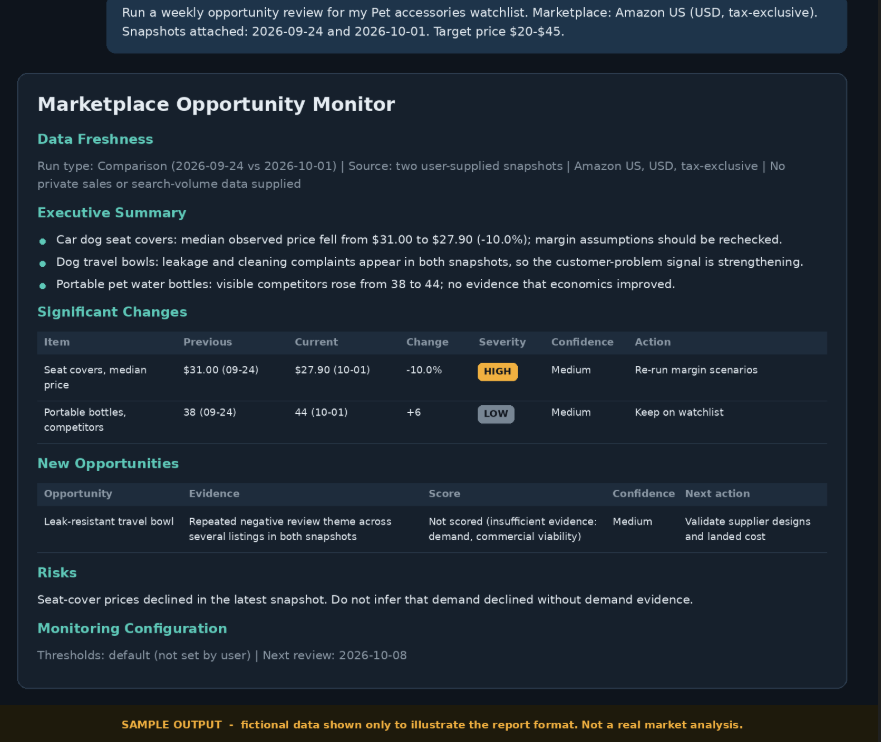Click the 'Run type: Comparison' freshness line
The image size is (881, 742).
(411, 175)
